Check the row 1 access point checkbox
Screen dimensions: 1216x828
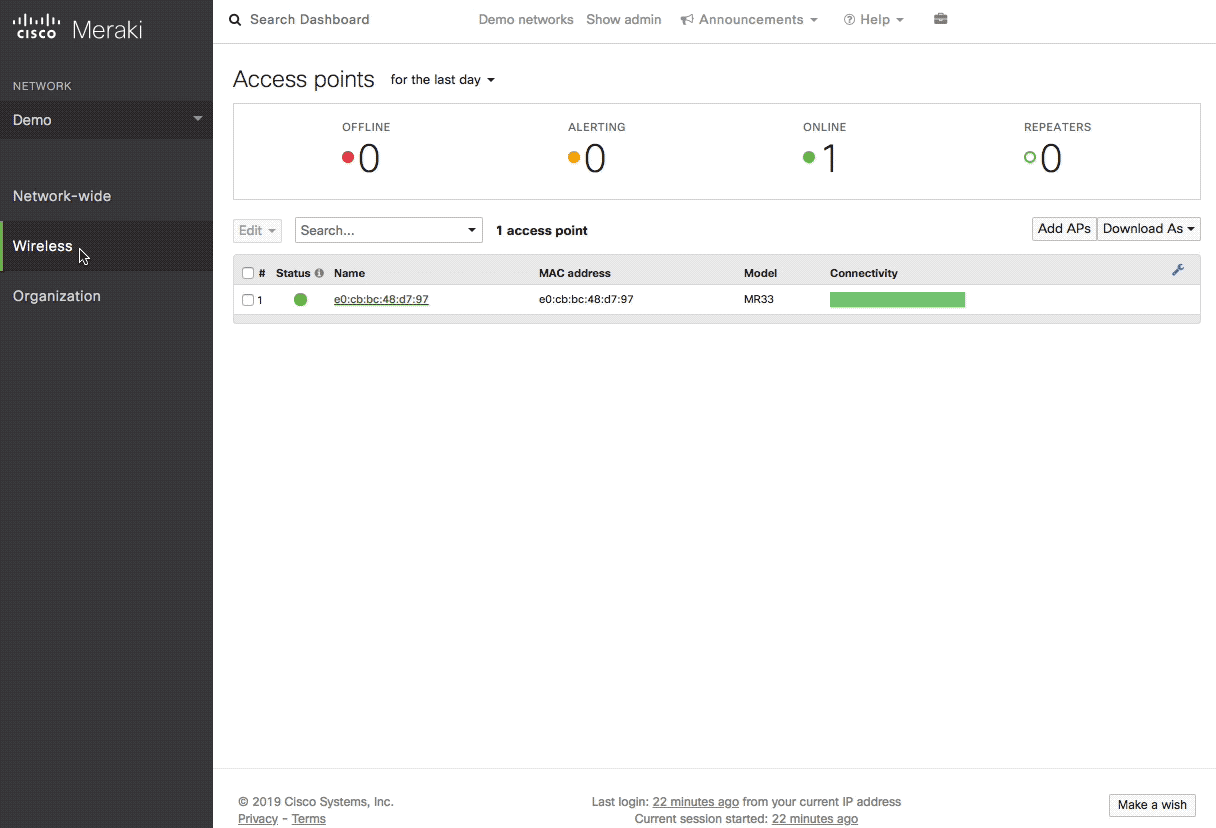[x=248, y=300]
